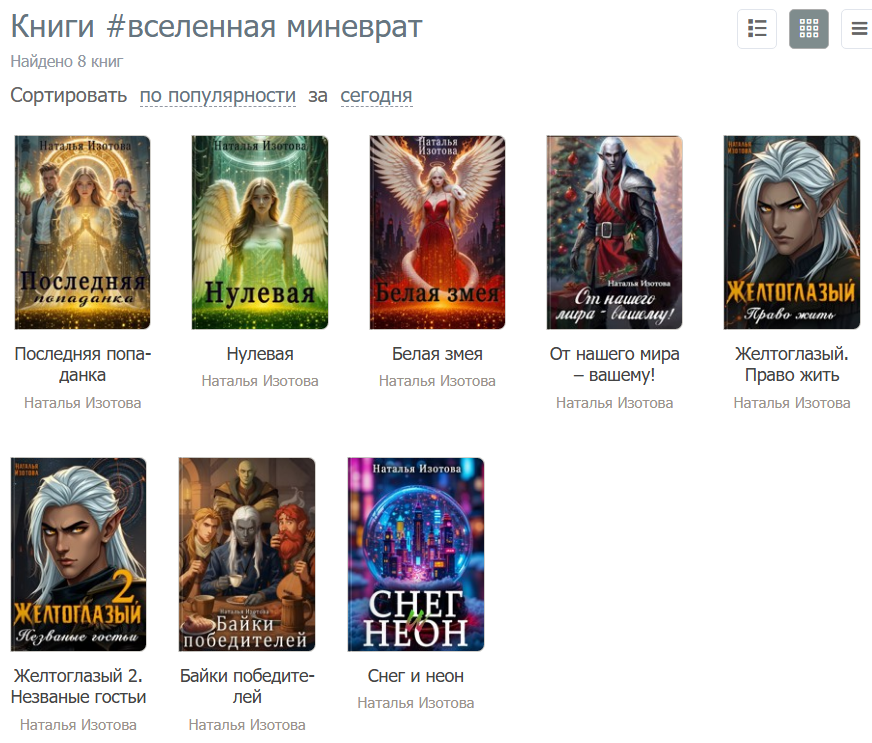Open 'Желтоглазый. Право жить' title link

pos(792,364)
